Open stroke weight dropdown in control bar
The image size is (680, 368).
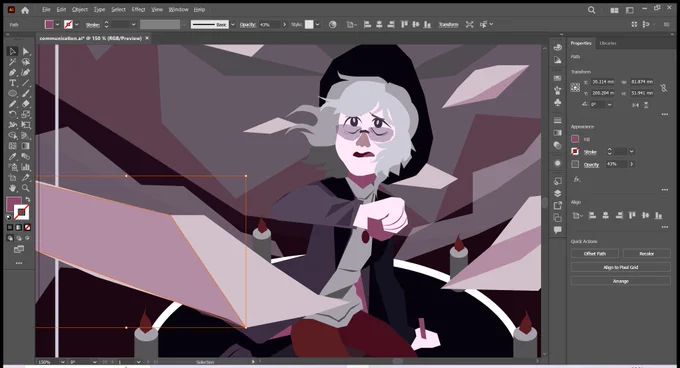pos(134,25)
